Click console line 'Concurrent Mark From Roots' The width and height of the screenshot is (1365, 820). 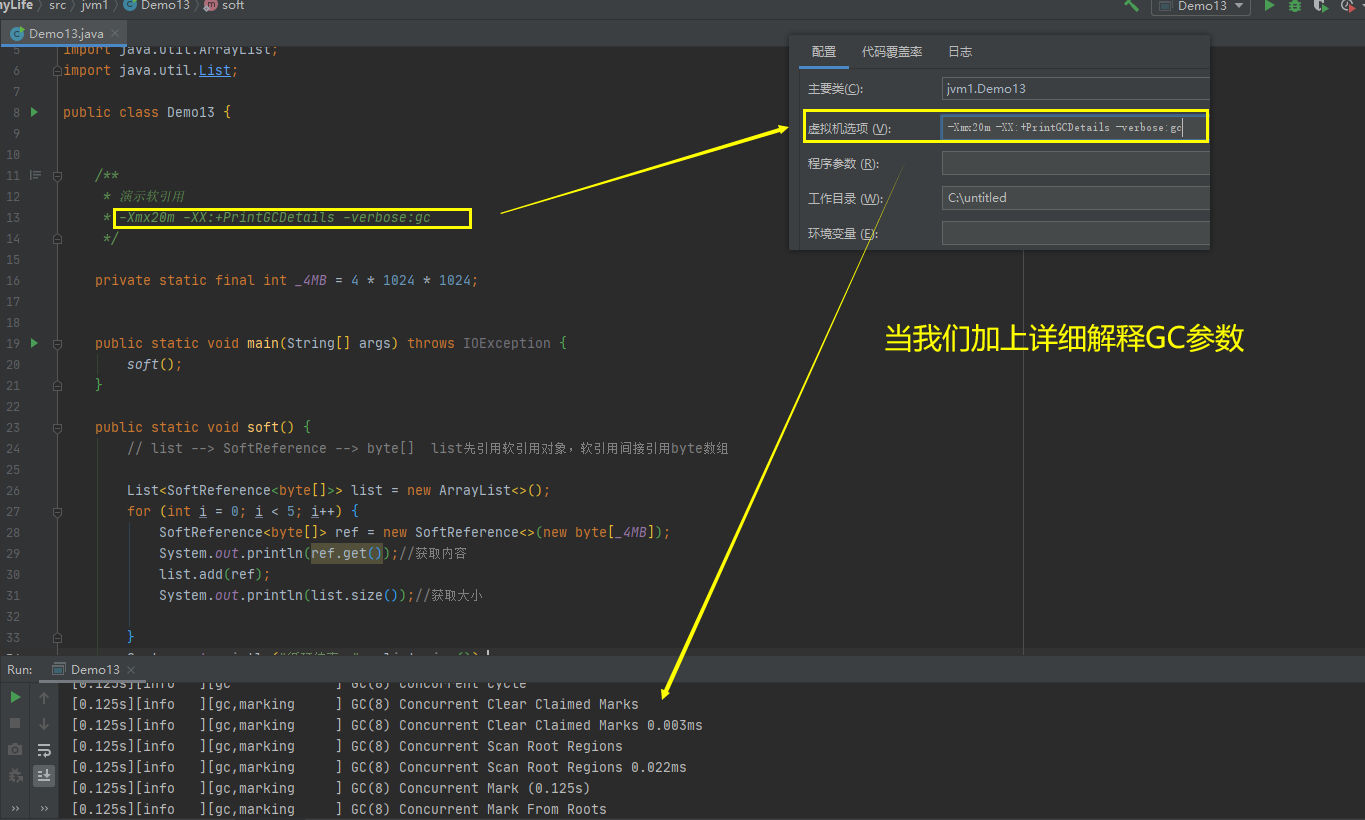coord(503,809)
